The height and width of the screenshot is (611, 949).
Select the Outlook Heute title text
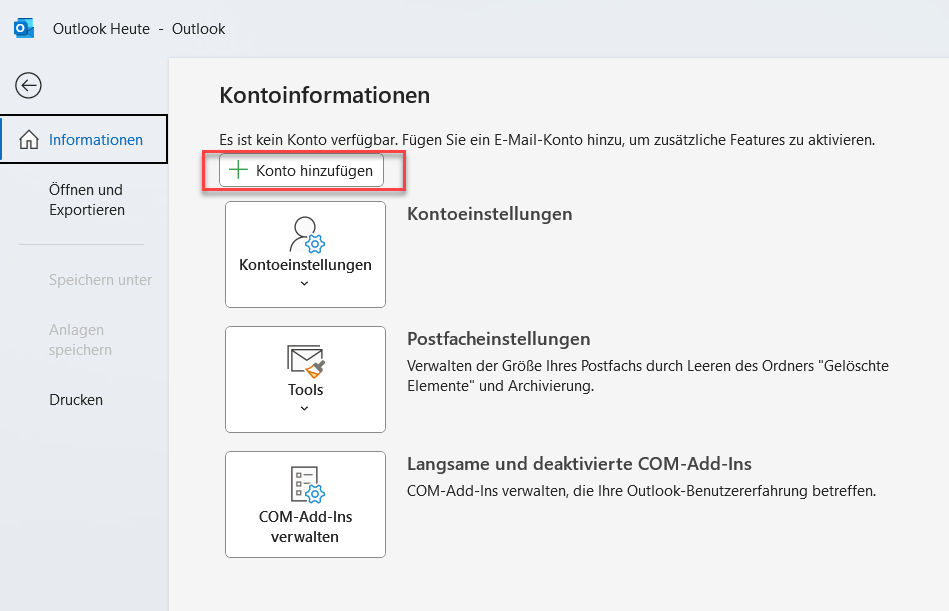[101, 28]
